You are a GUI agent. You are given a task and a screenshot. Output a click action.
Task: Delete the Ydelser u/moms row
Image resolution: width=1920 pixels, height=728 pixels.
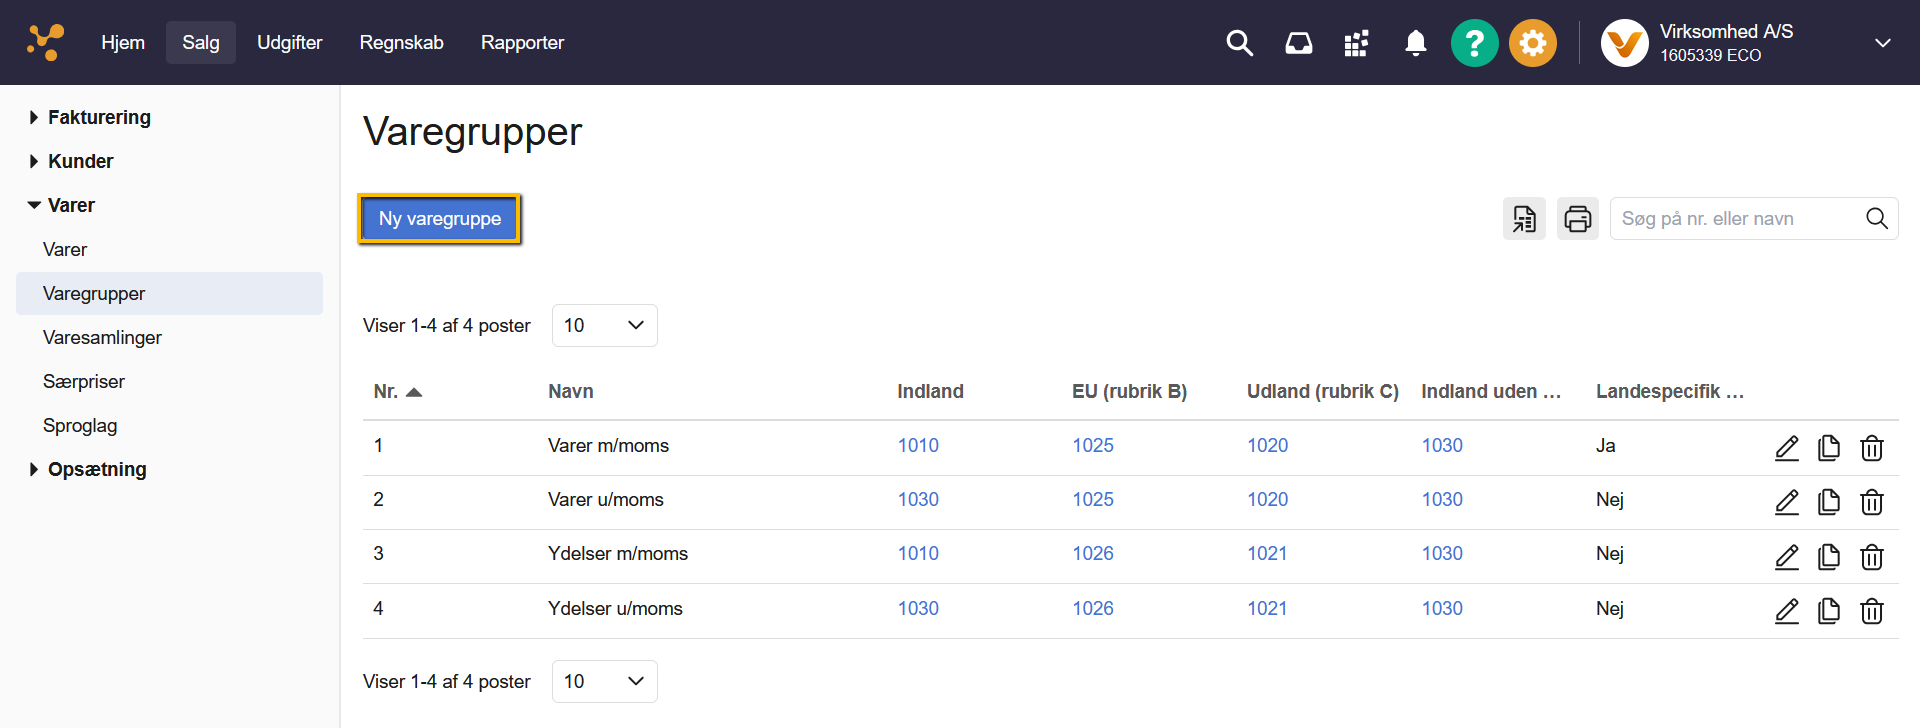point(1871,610)
